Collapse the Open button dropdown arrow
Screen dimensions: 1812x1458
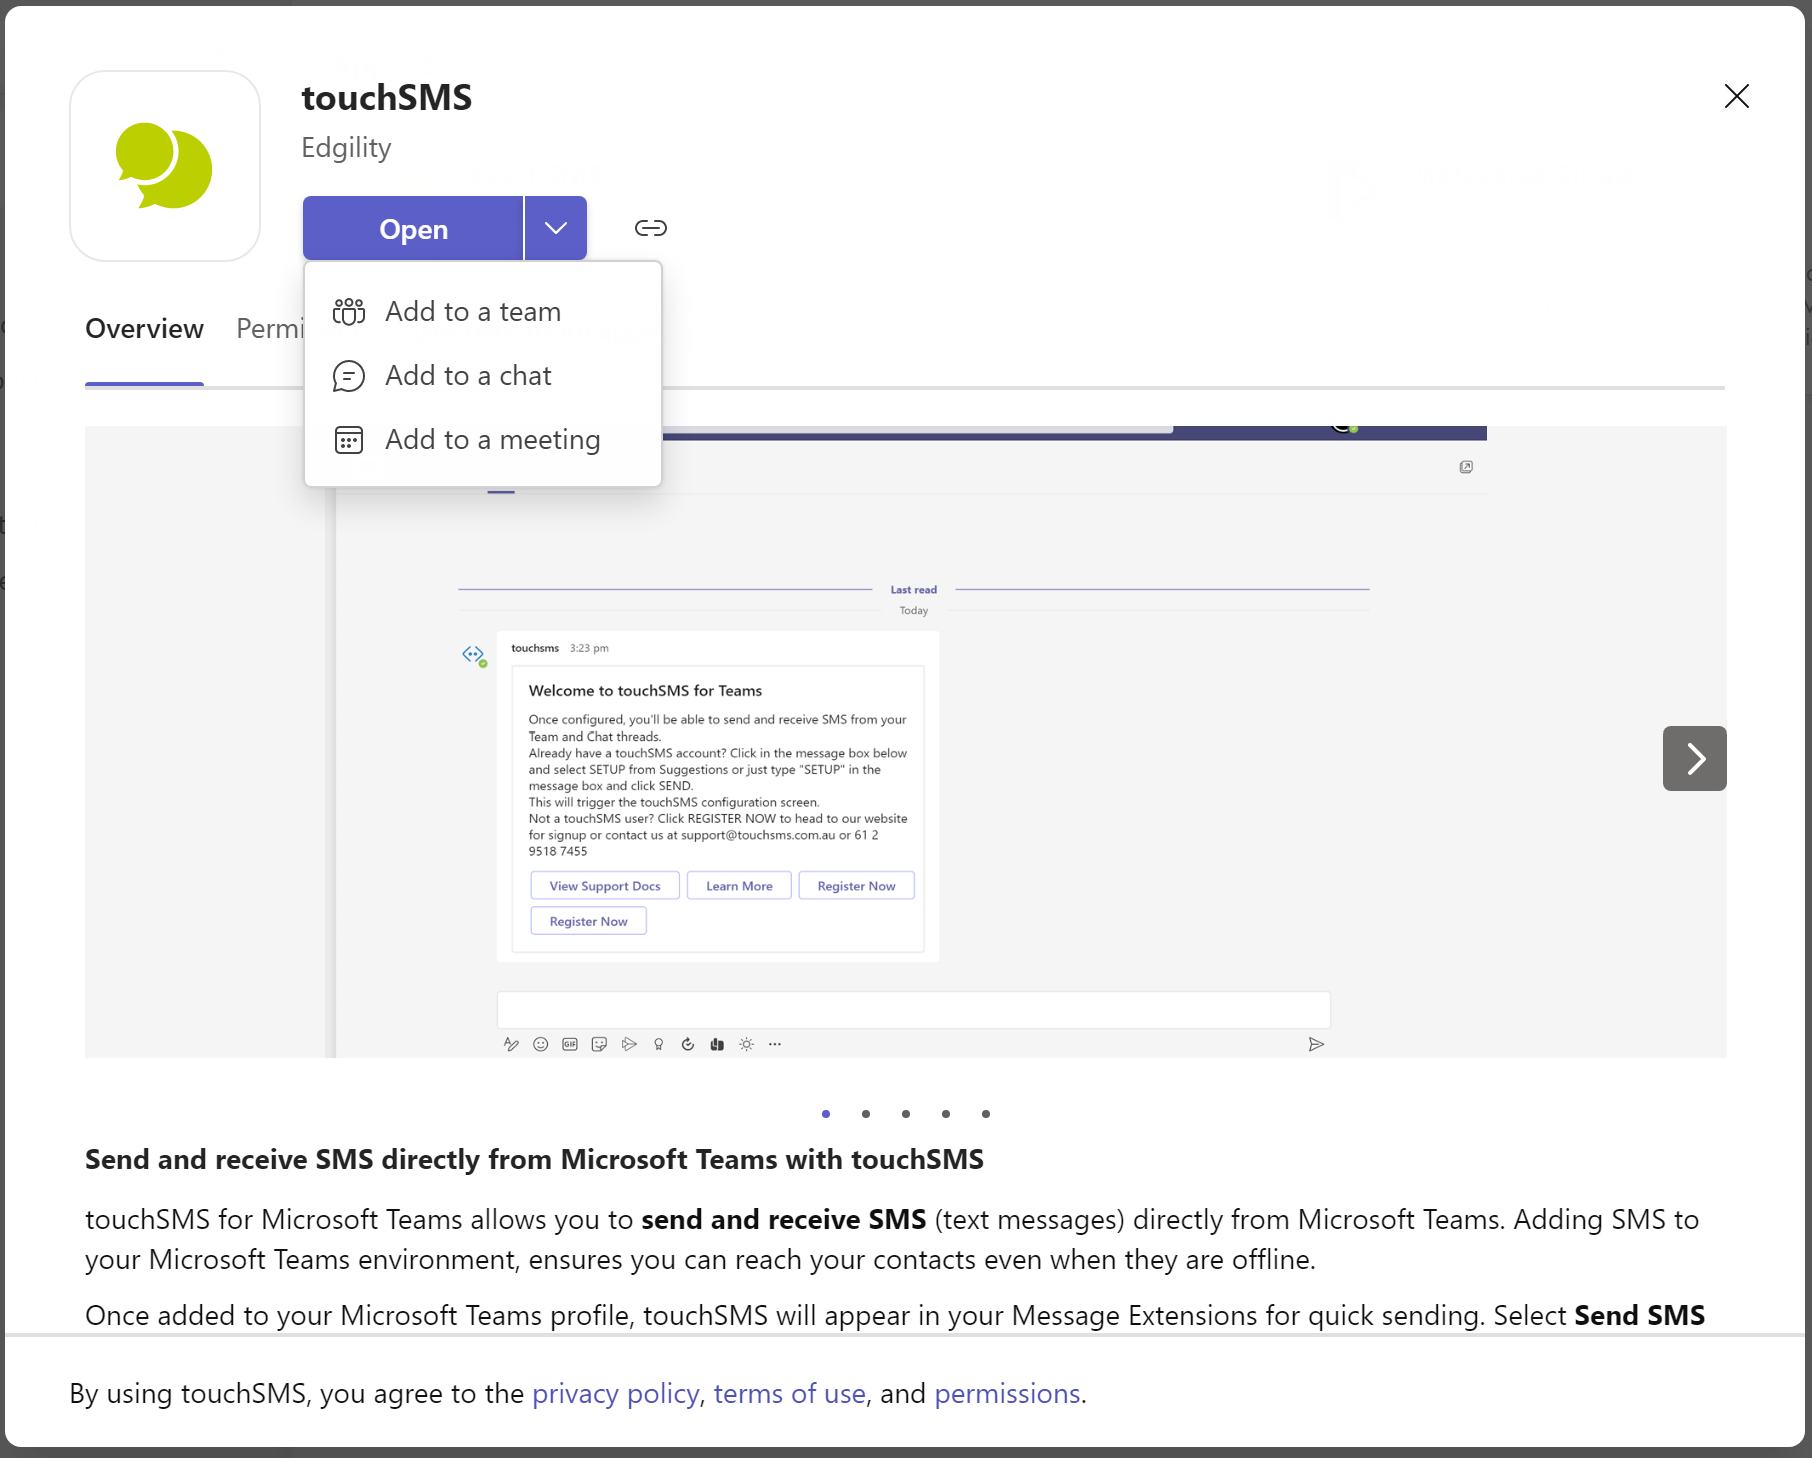point(556,229)
